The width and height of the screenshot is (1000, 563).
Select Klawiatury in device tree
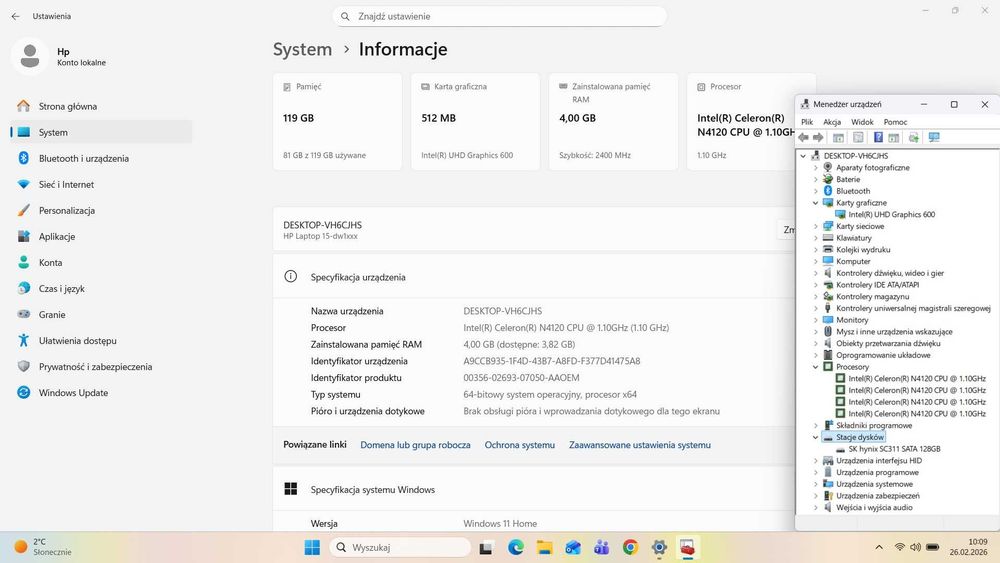pos(853,238)
